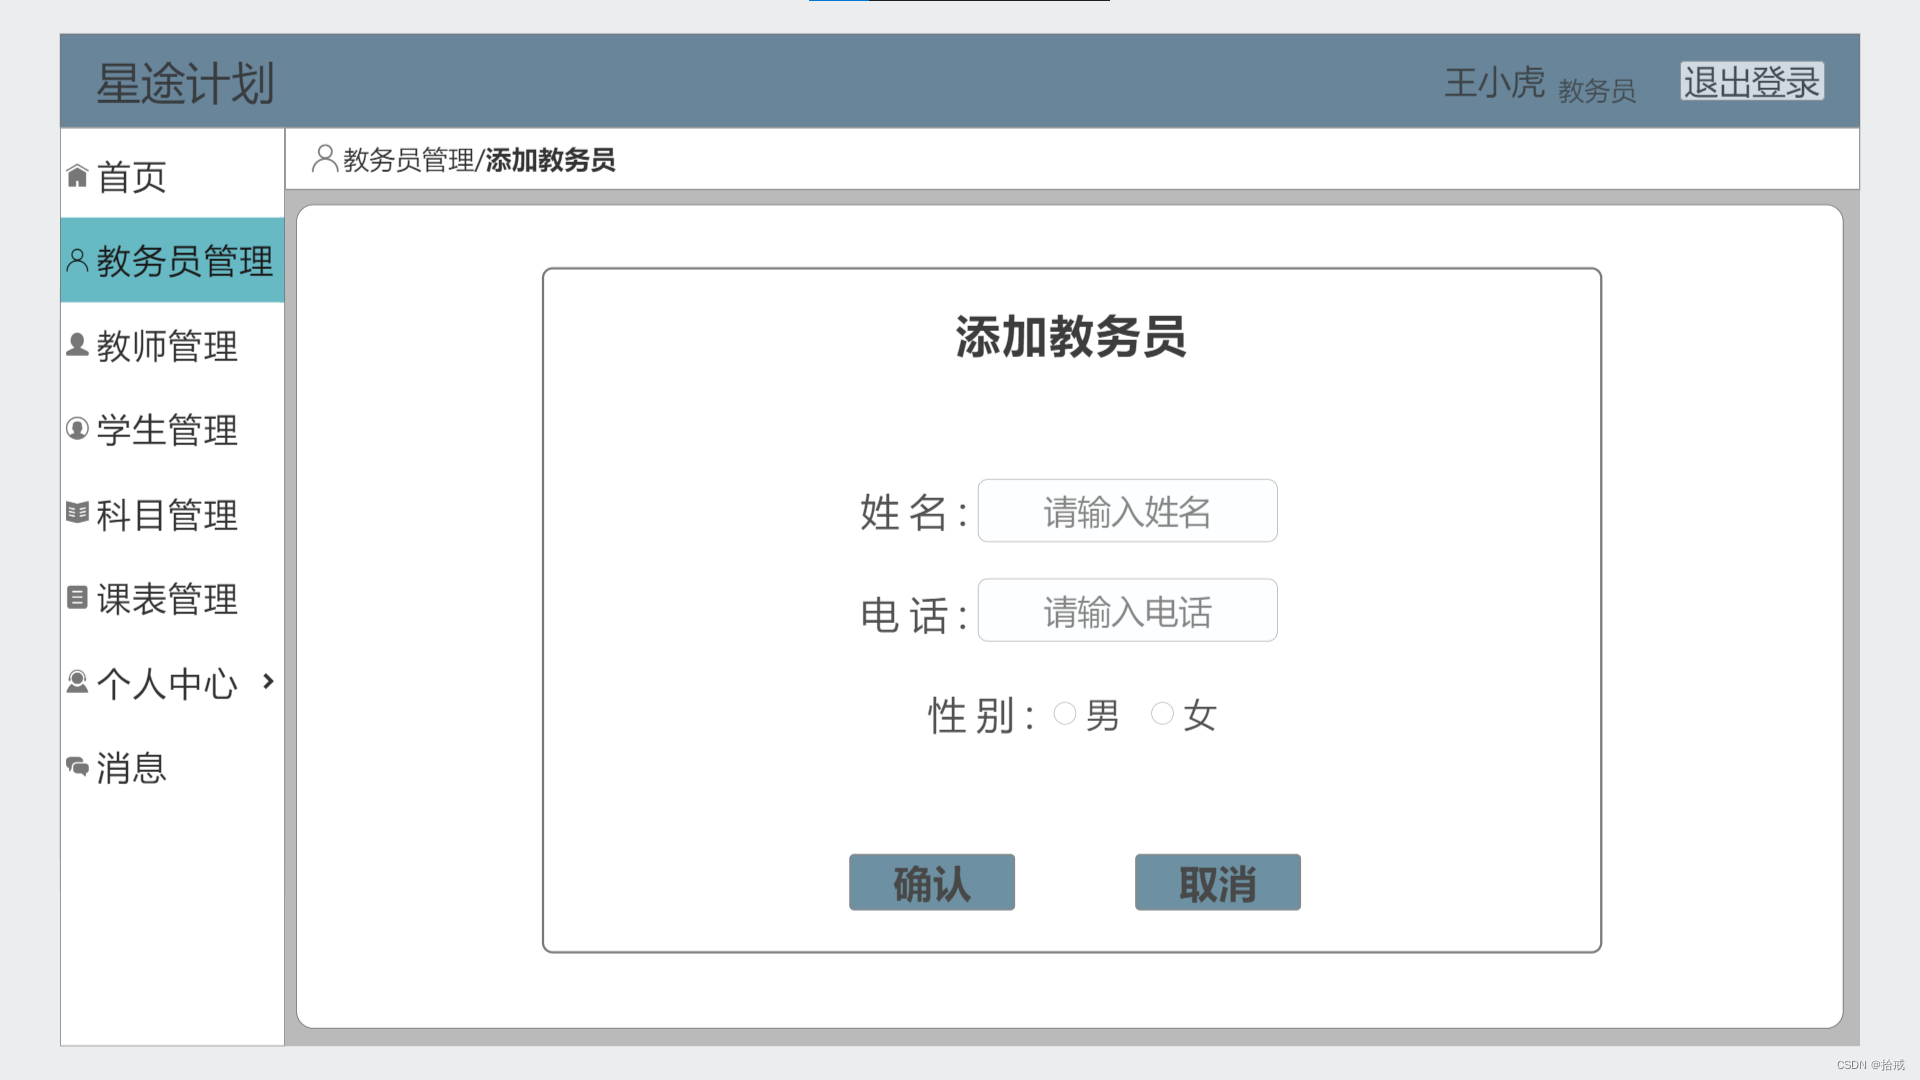The width and height of the screenshot is (1920, 1080).
Task: Click the person icon next to 教务员管理
Action: (77, 260)
